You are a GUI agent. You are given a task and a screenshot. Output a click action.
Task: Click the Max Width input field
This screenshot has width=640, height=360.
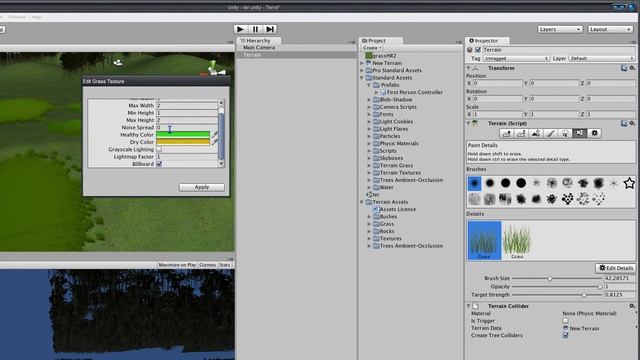pos(187,105)
